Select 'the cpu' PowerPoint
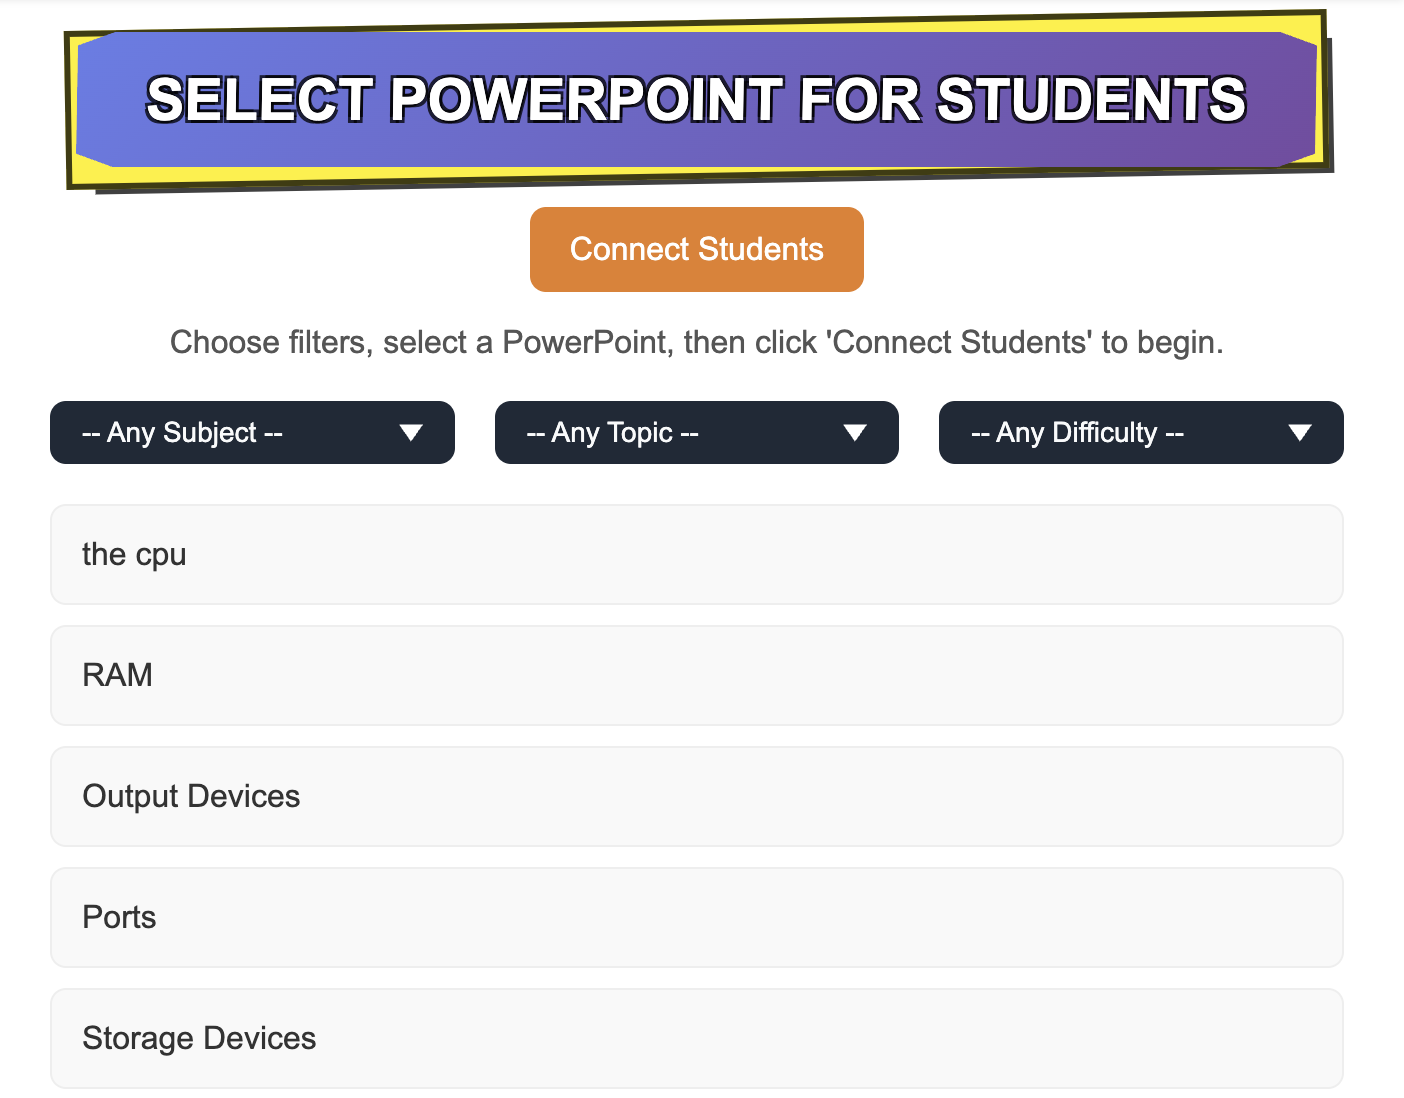 696,554
